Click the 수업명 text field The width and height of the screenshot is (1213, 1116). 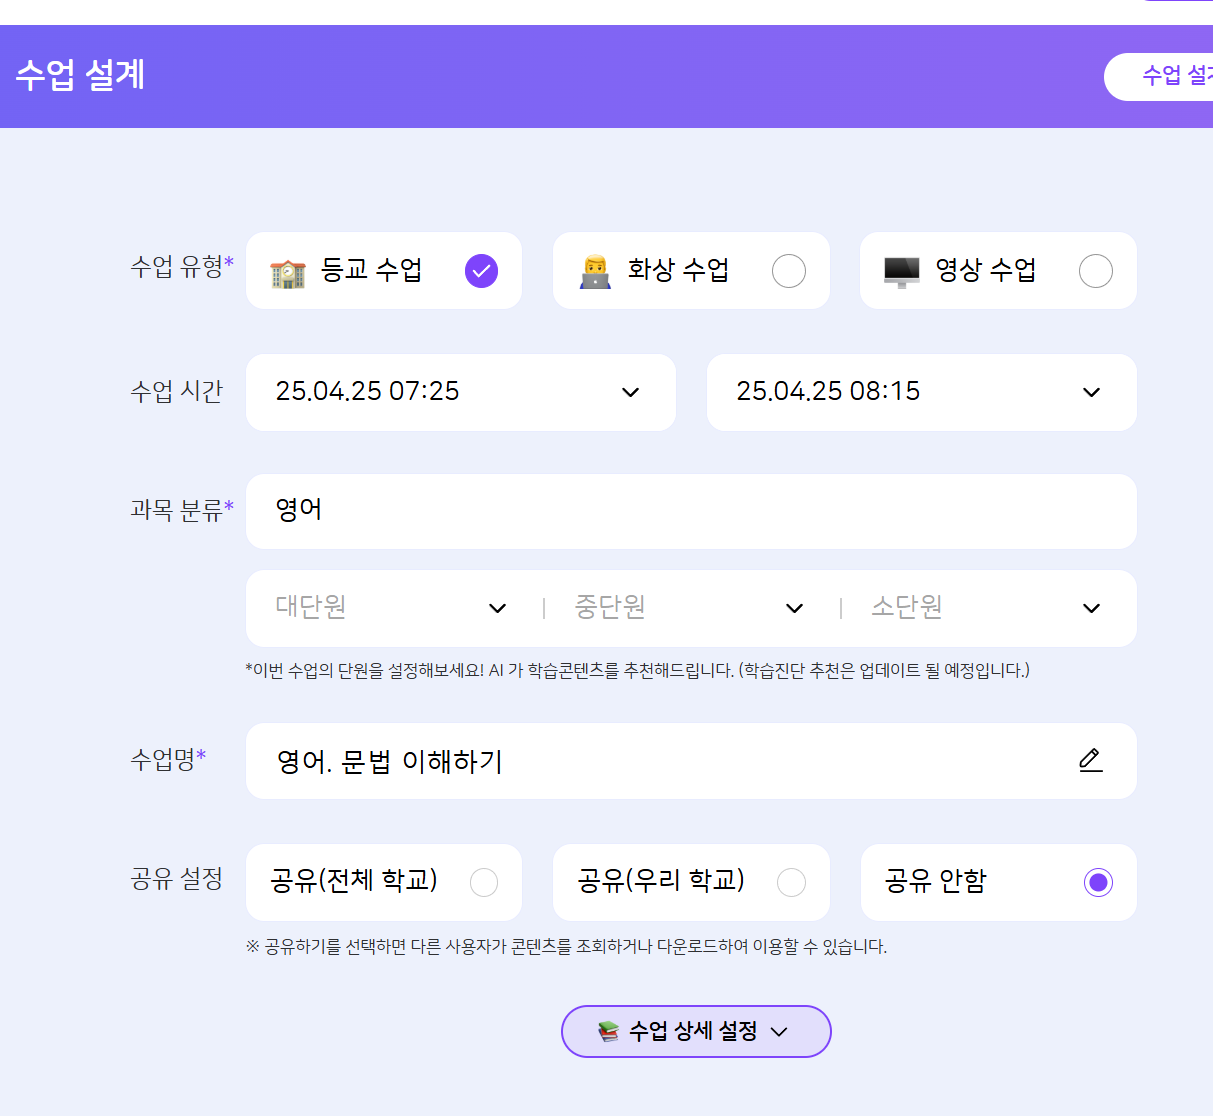click(x=660, y=761)
